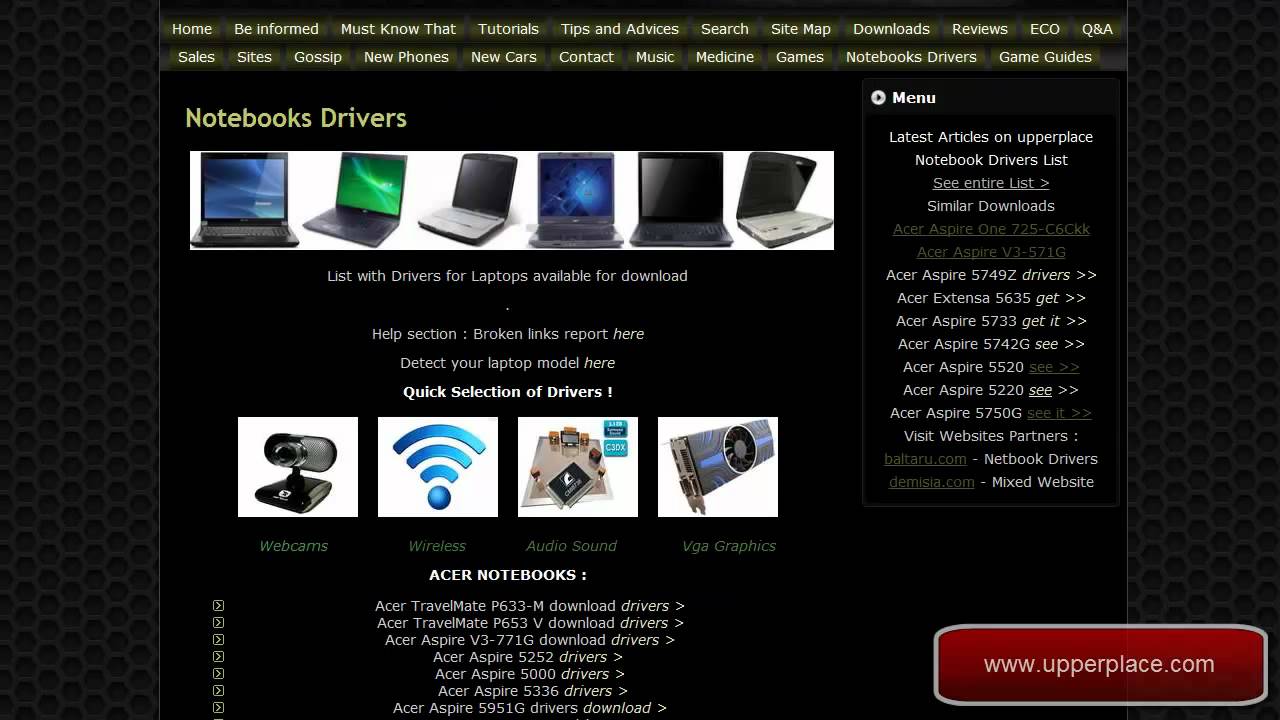Click 'see >>' next to Acer Aspire 5520
The height and width of the screenshot is (720, 1280).
pos(1054,367)
